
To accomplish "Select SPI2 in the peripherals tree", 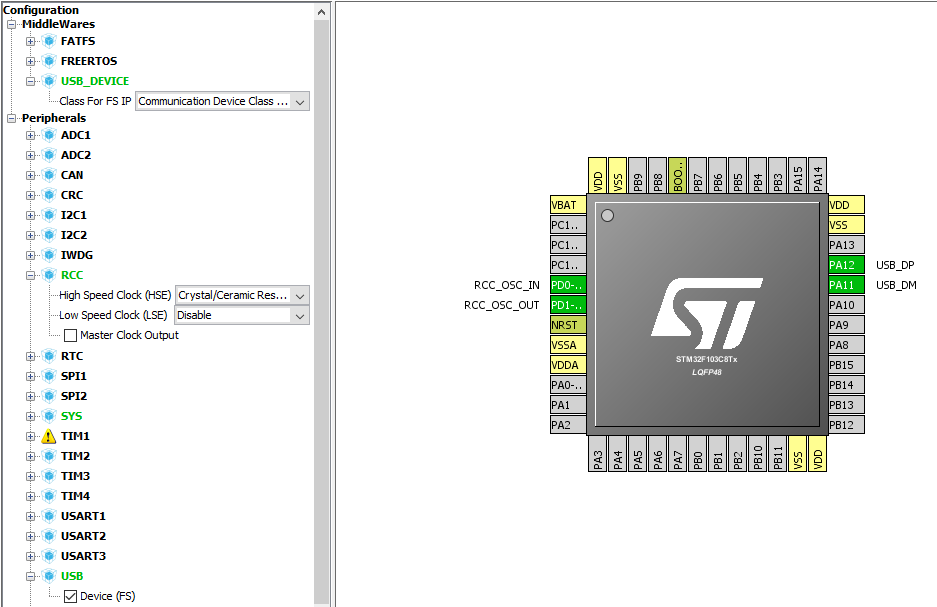I will (74, 396).
